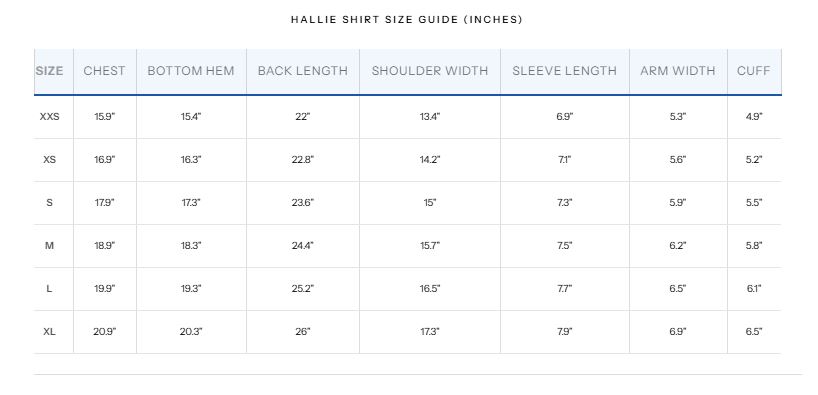This screenshot has width=818, height=395.
Task: Click the ARM WIDTH header
Action: pyautogui.click(x=678, y=71)
